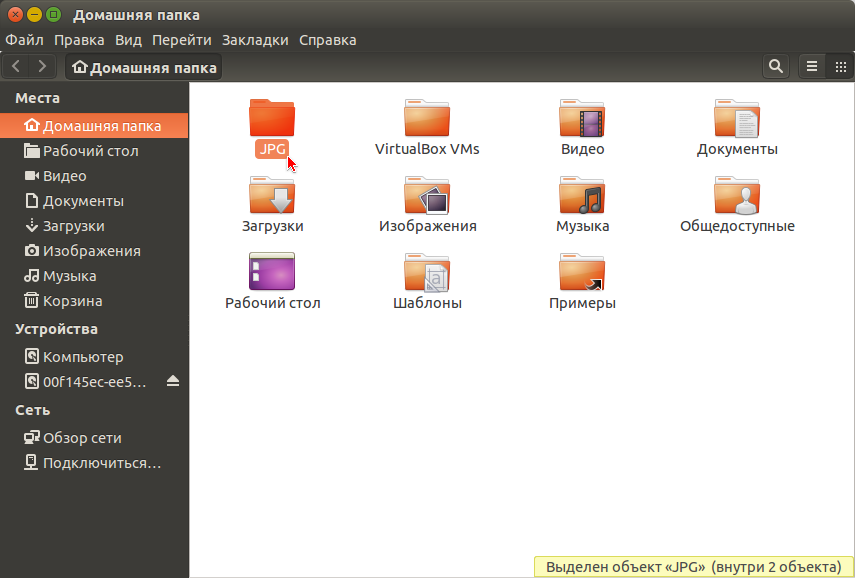Select the Музыка folder in file grid
The height and width of the screenshot is (578, 855).
(x=582, y=195)
